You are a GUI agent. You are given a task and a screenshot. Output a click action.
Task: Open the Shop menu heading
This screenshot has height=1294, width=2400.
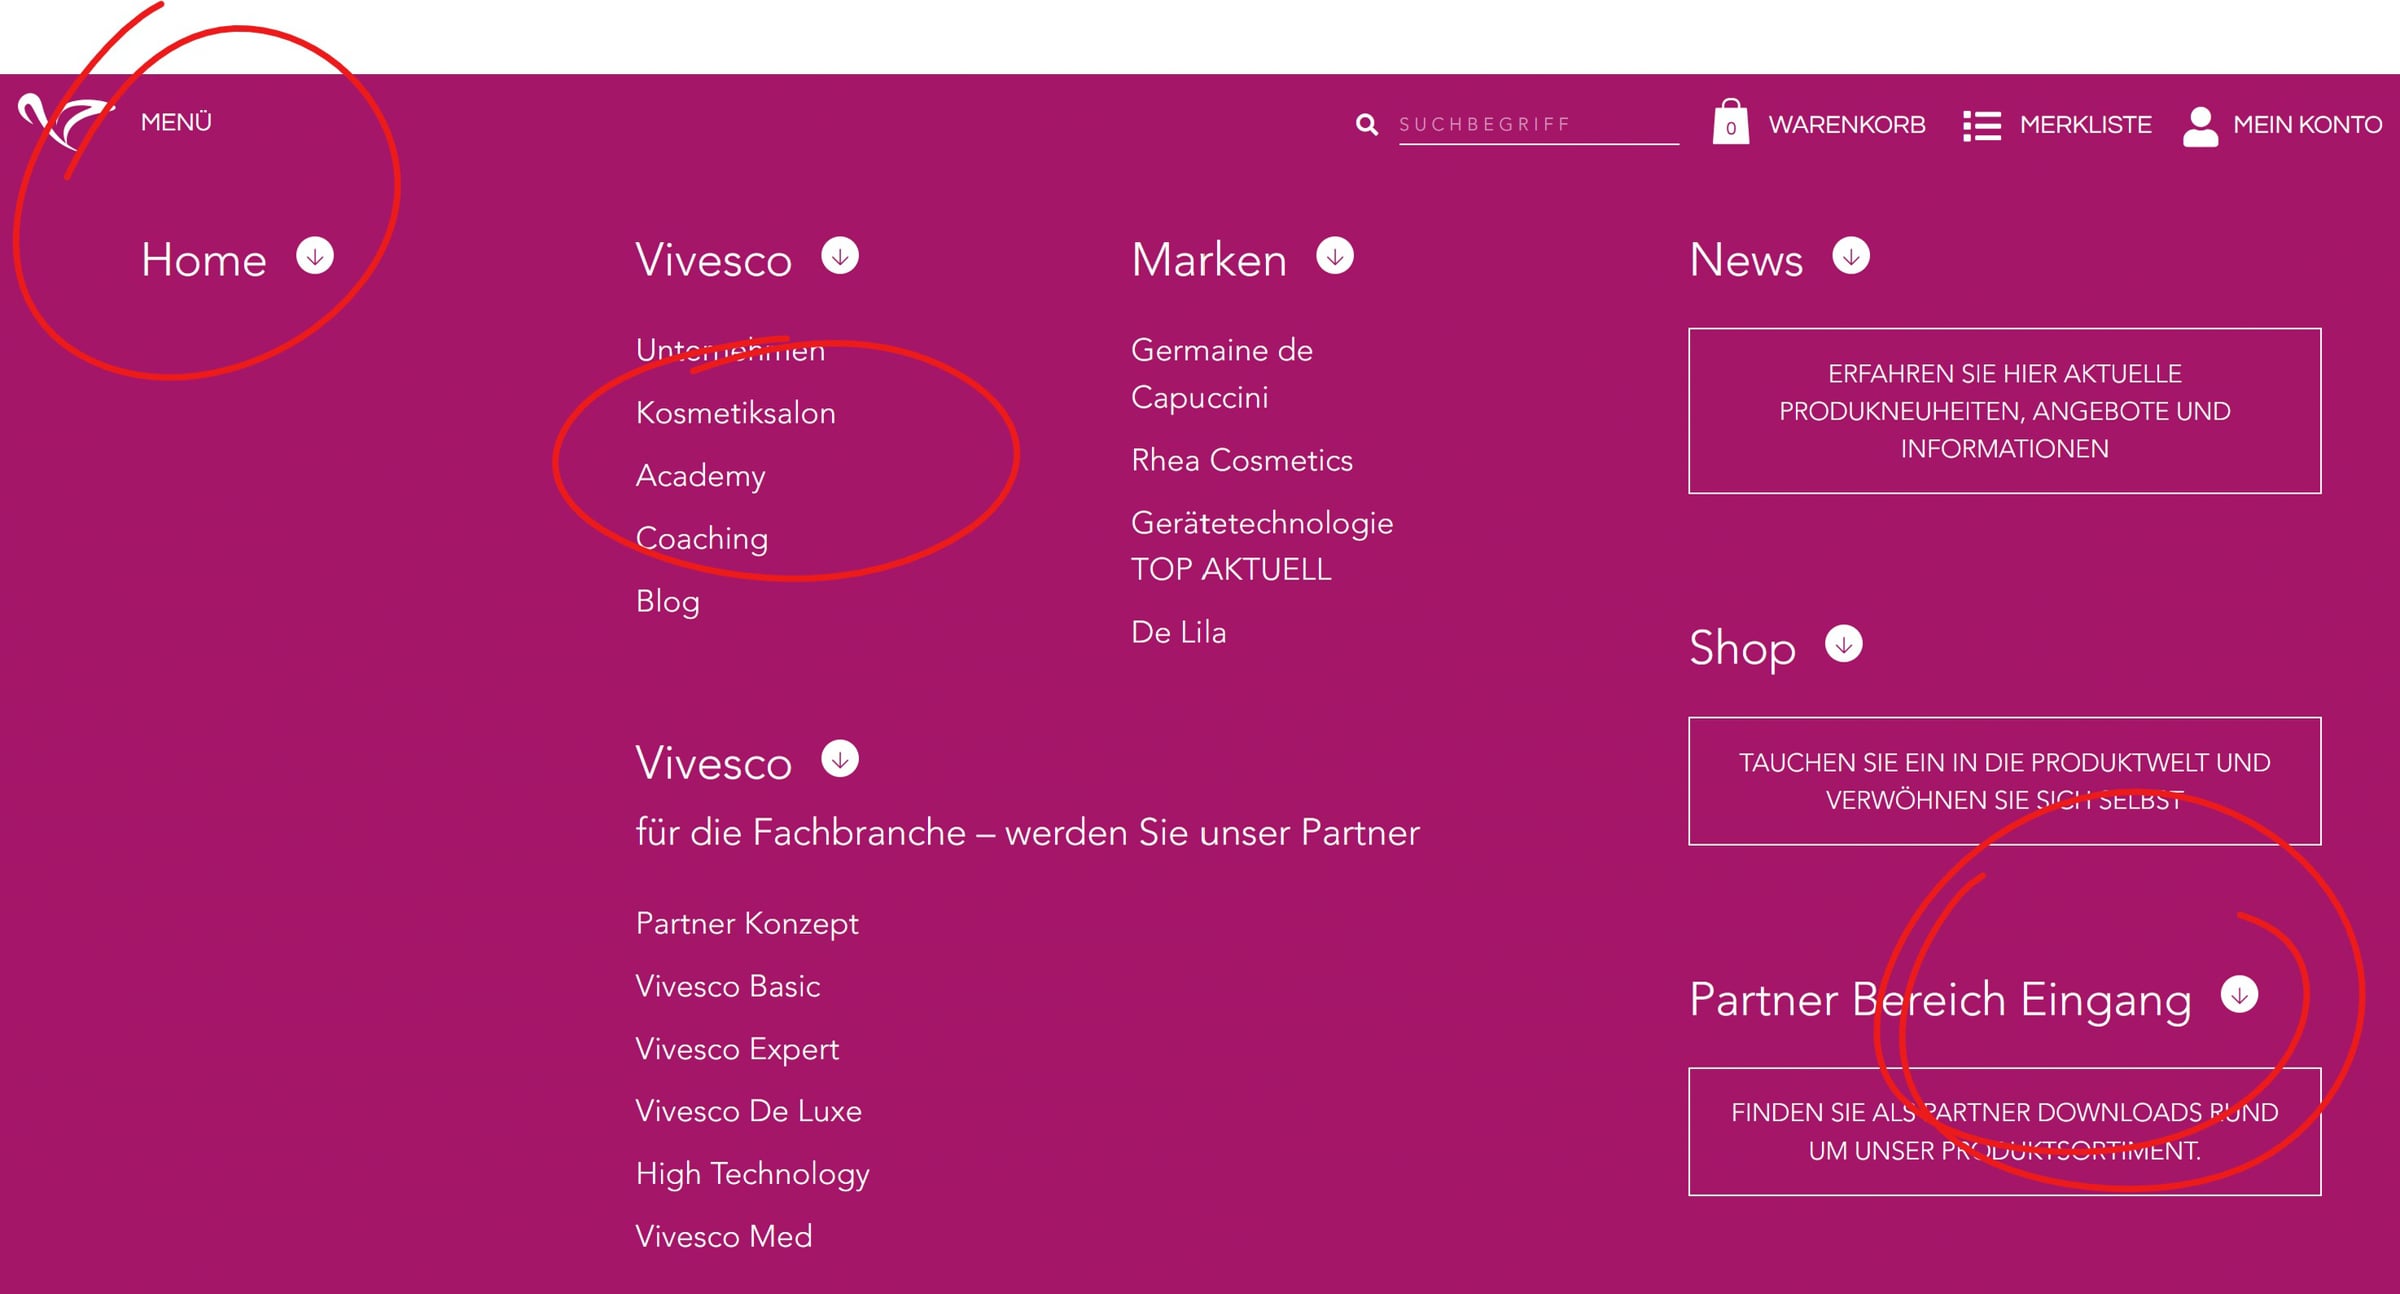(x=1742, y=649)
